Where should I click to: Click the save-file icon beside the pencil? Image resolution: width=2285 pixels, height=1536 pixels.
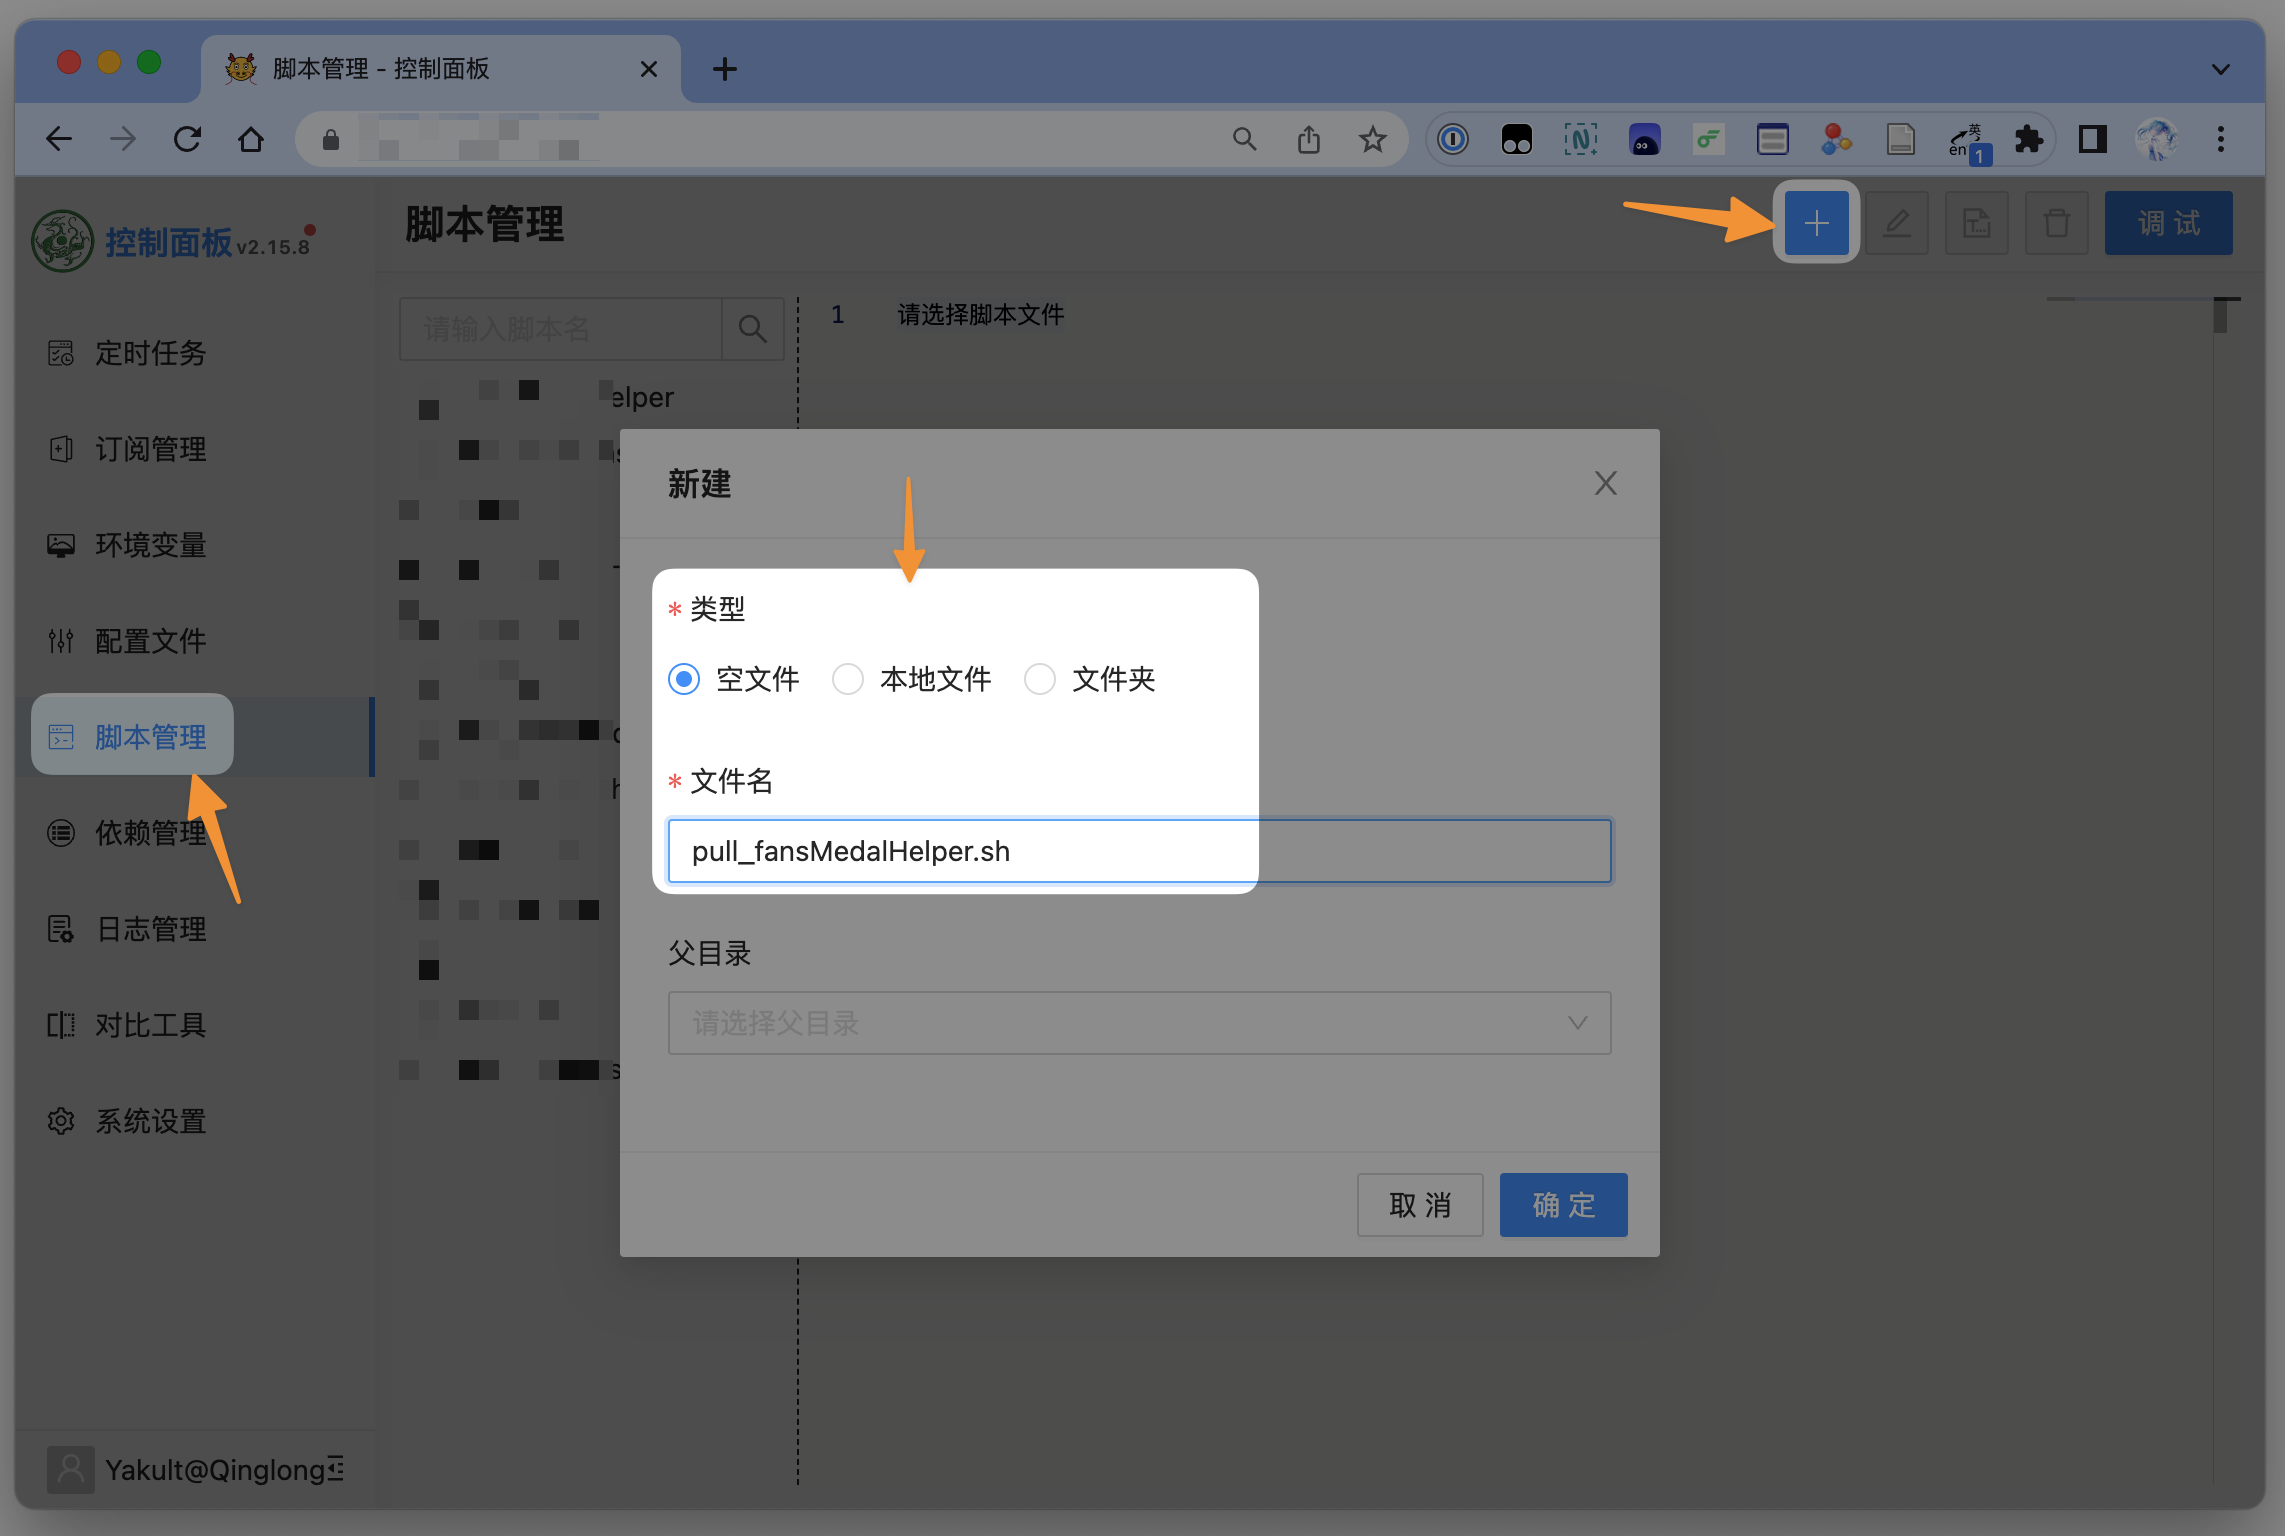1976,223
